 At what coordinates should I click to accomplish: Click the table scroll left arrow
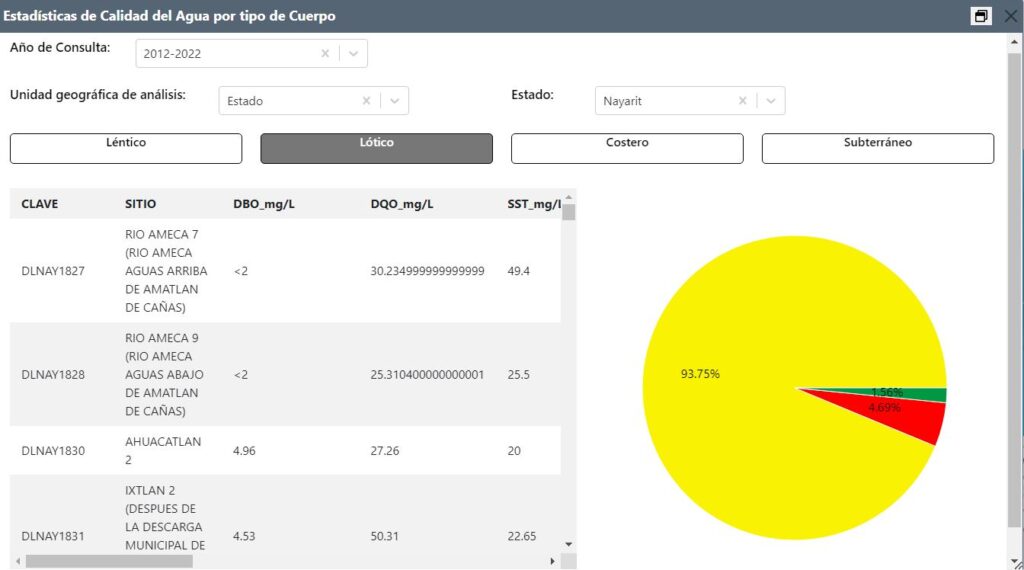coord(18,561)
